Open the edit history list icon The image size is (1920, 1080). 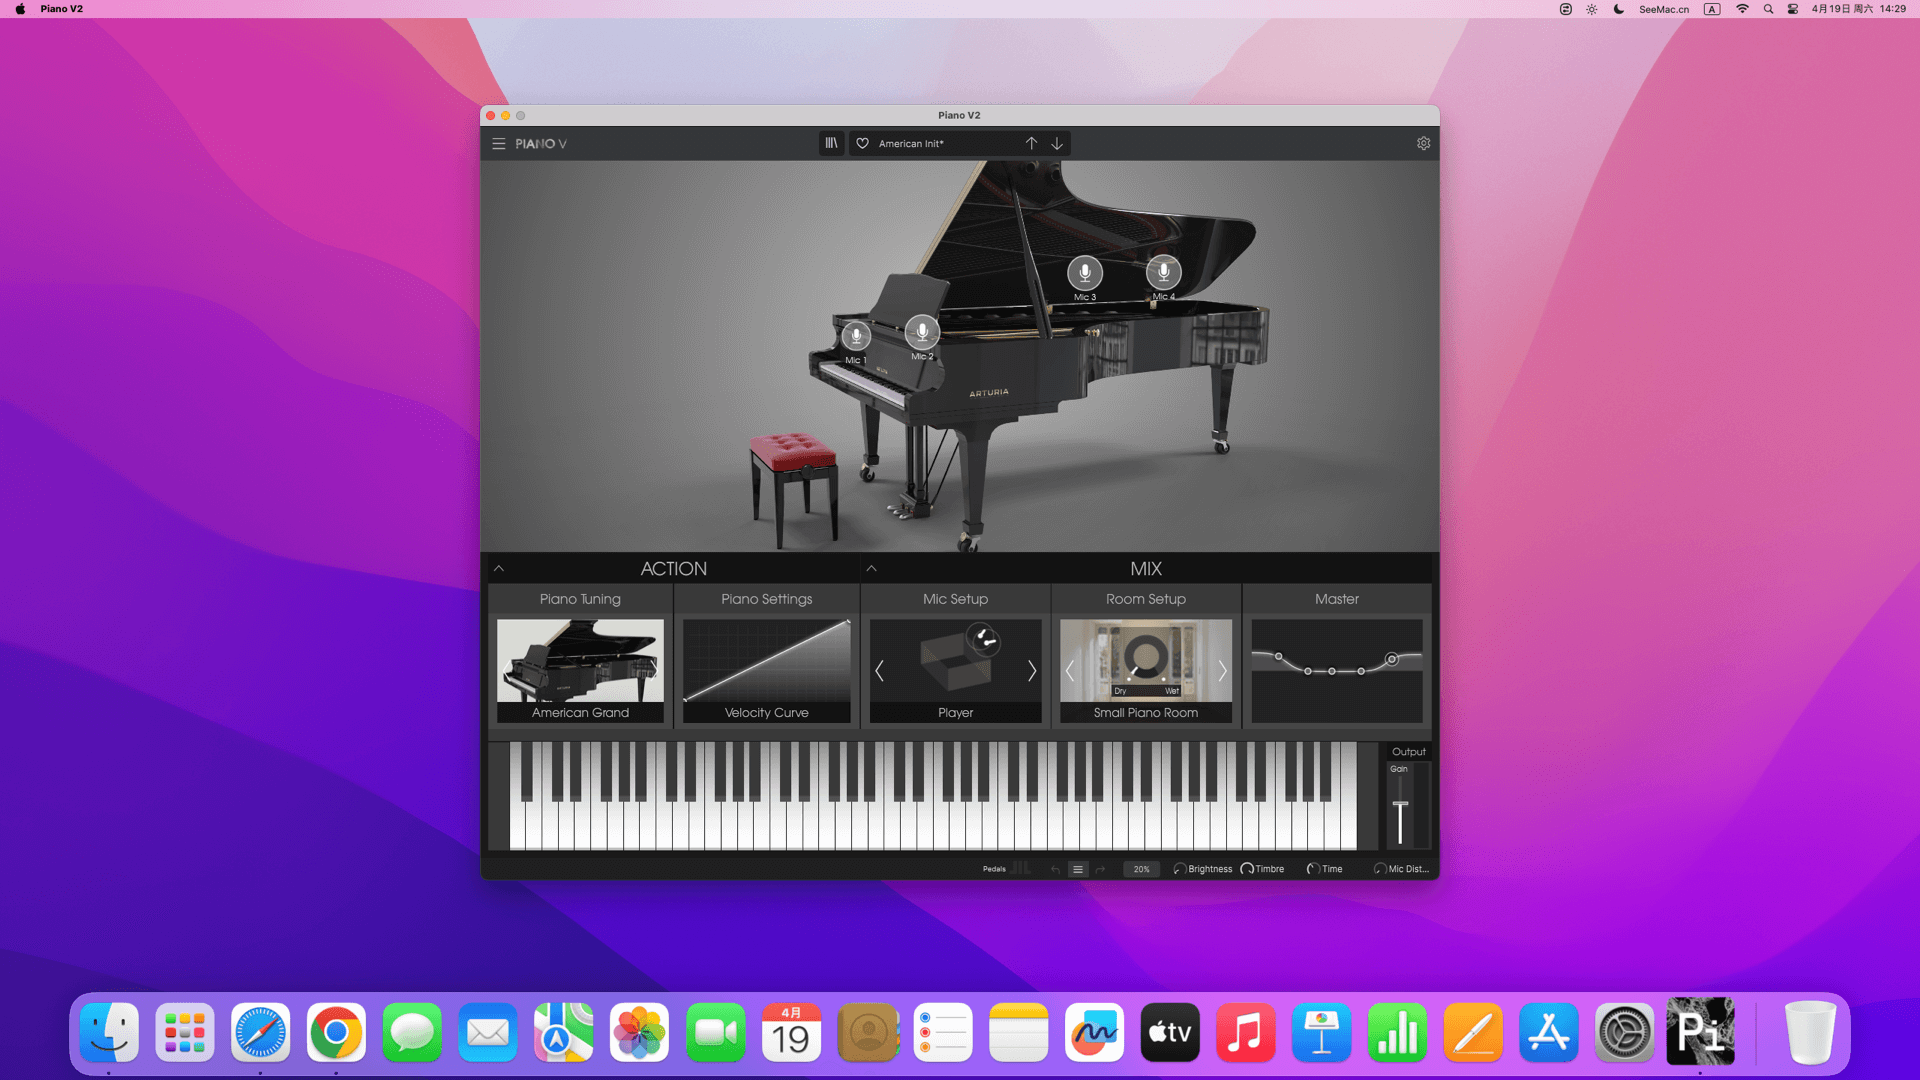(x=1078, y=869)
